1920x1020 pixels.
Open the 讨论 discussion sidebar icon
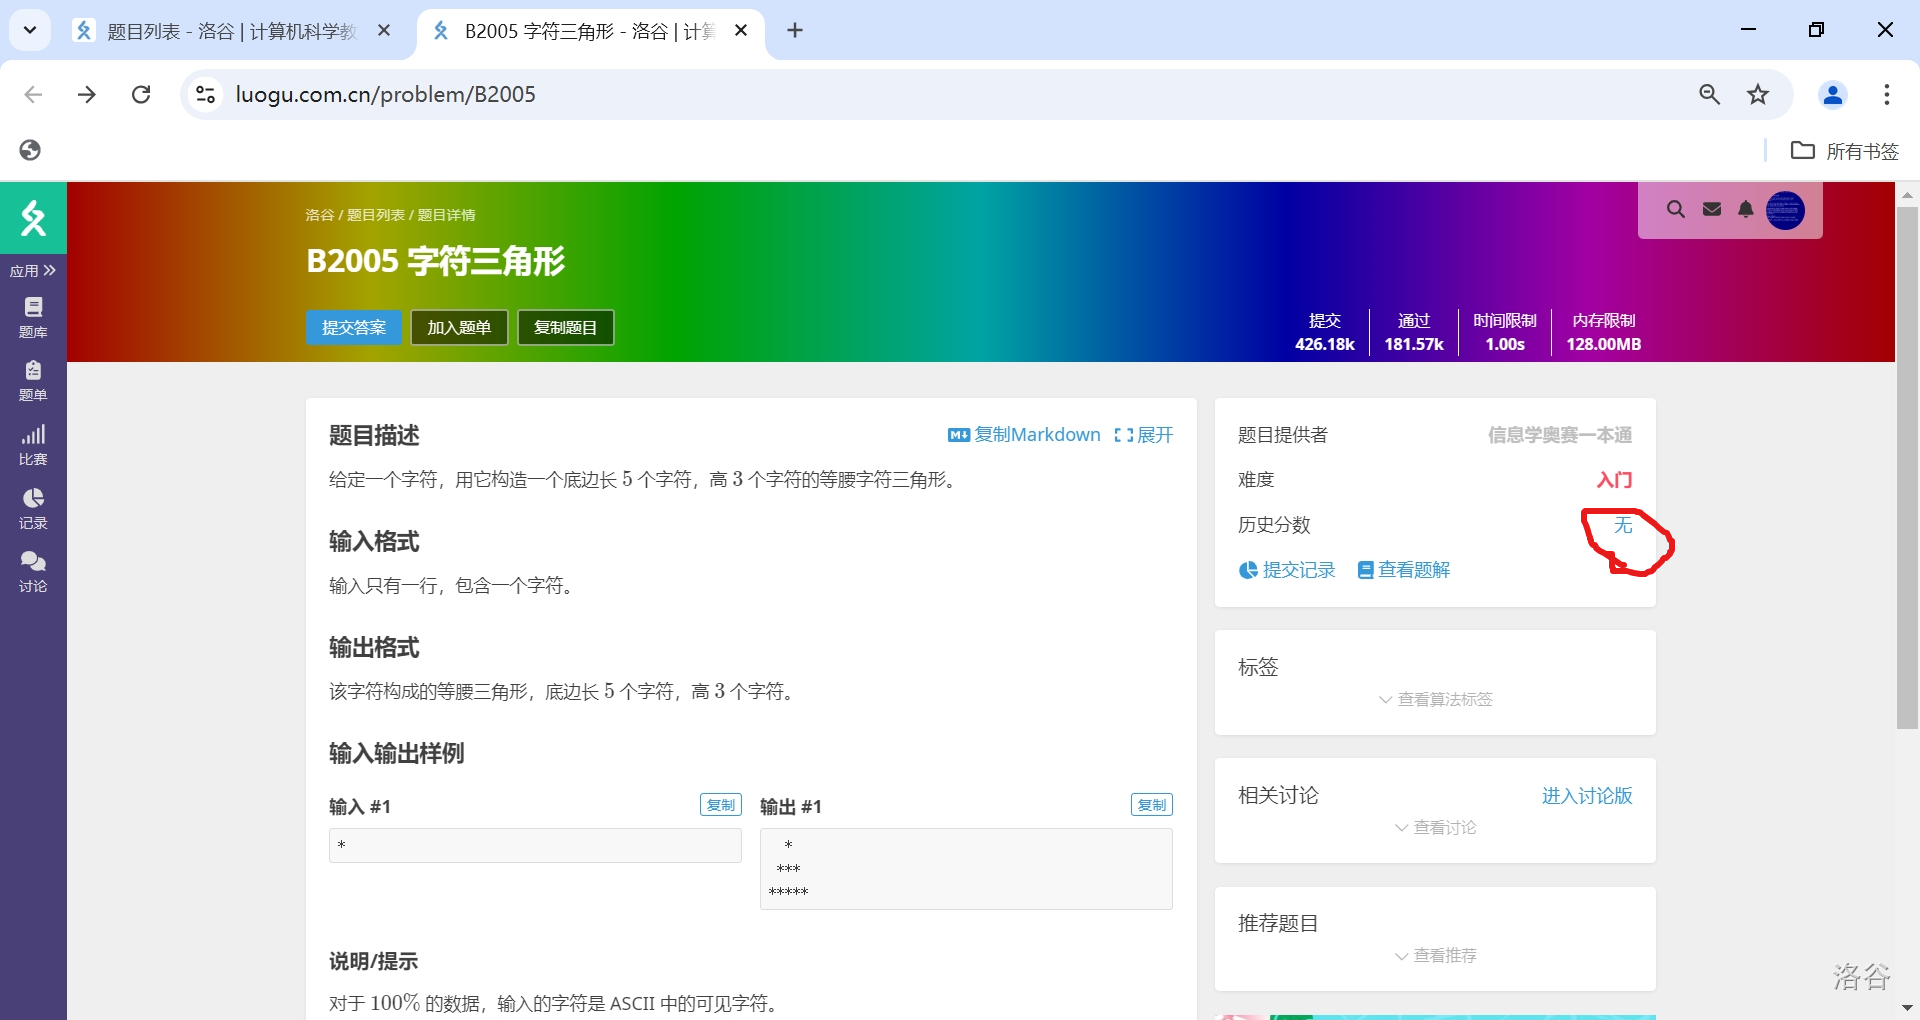point(33,571)
